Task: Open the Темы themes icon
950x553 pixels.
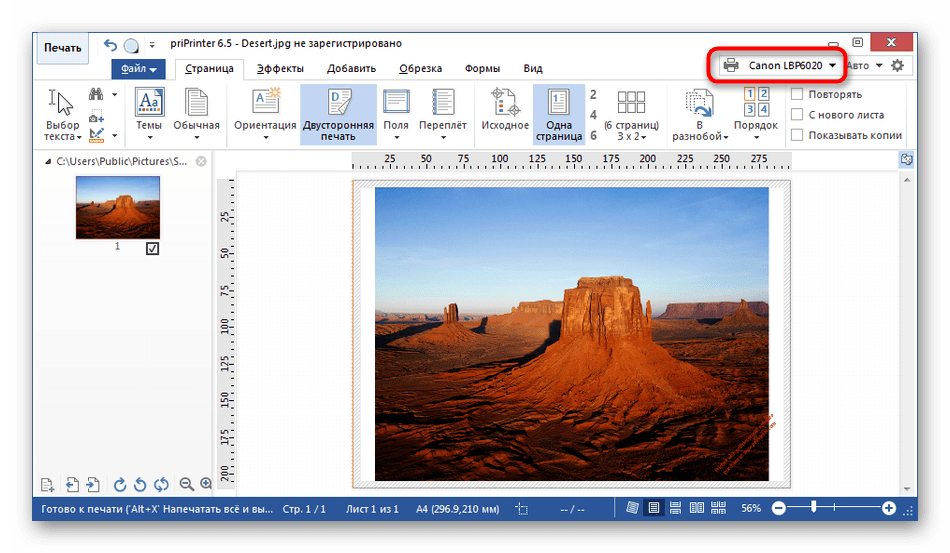Action: click(148, 114)
